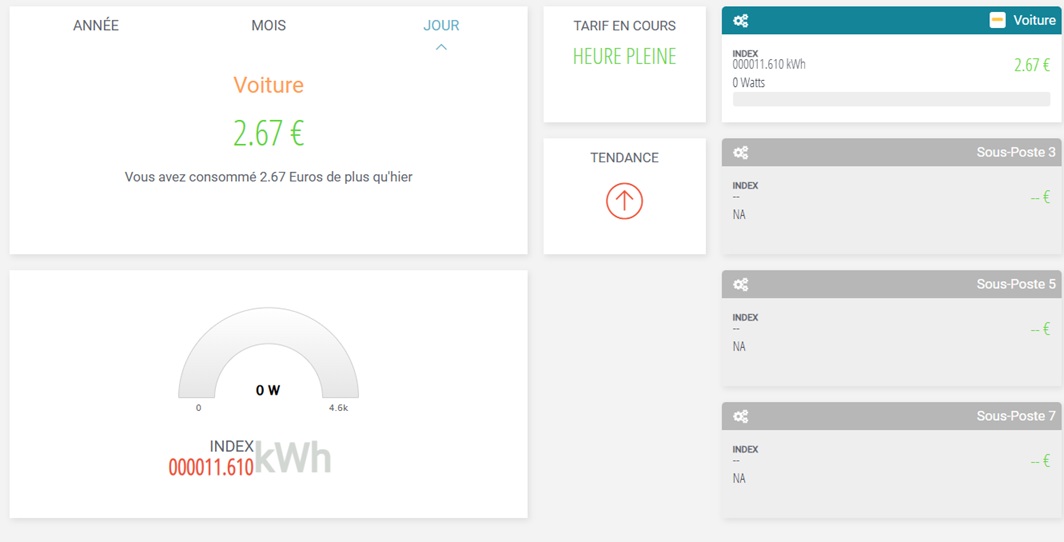
Task: Click the 0 W semicircle gauge
Action: coord(269,353)
